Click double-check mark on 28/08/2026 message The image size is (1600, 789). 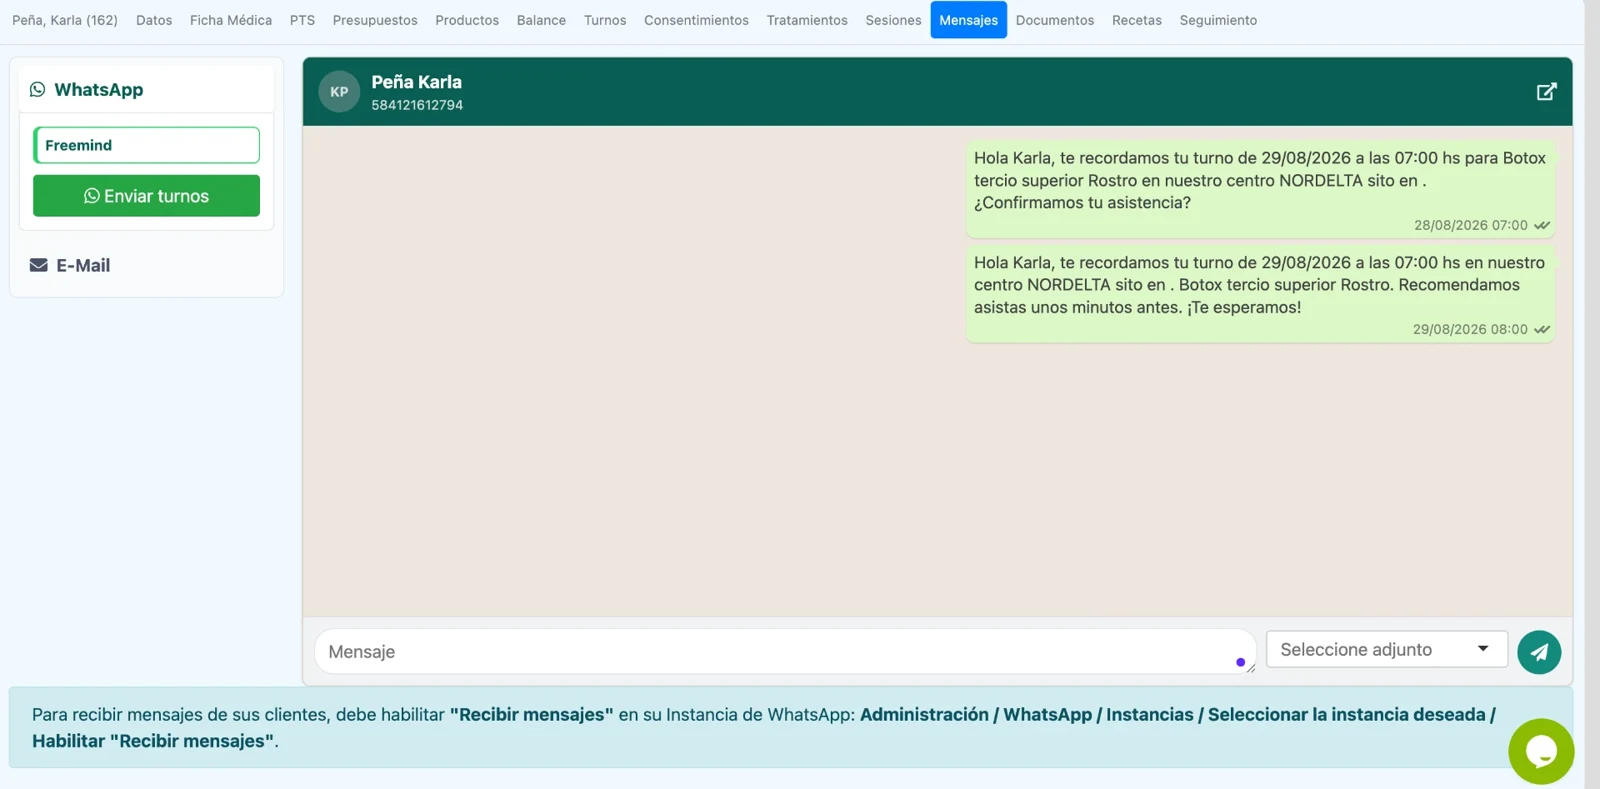(1542, 225)
